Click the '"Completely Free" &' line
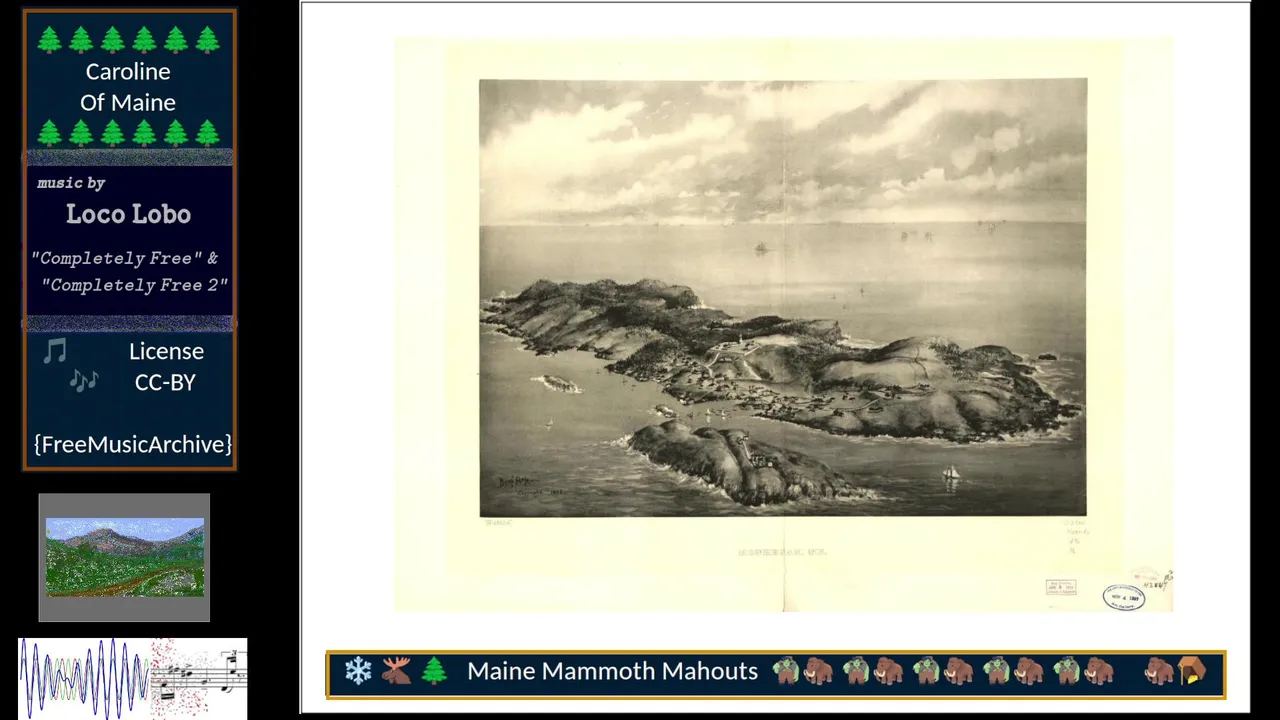 tap(125, 258)
